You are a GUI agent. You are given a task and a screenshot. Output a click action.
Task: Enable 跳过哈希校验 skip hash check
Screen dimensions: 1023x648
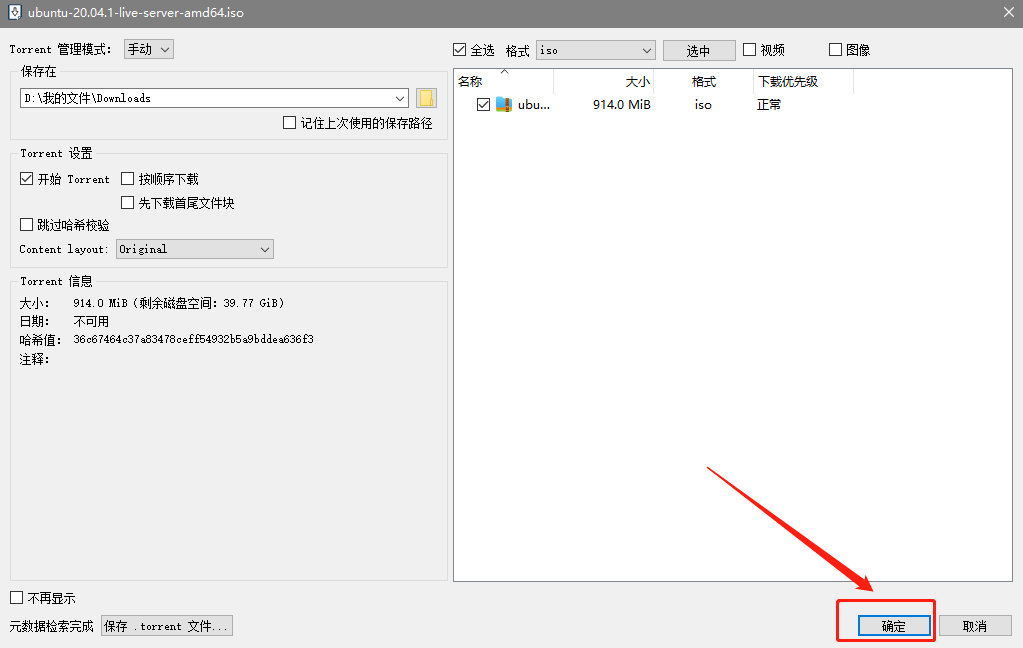coord(26,224)
